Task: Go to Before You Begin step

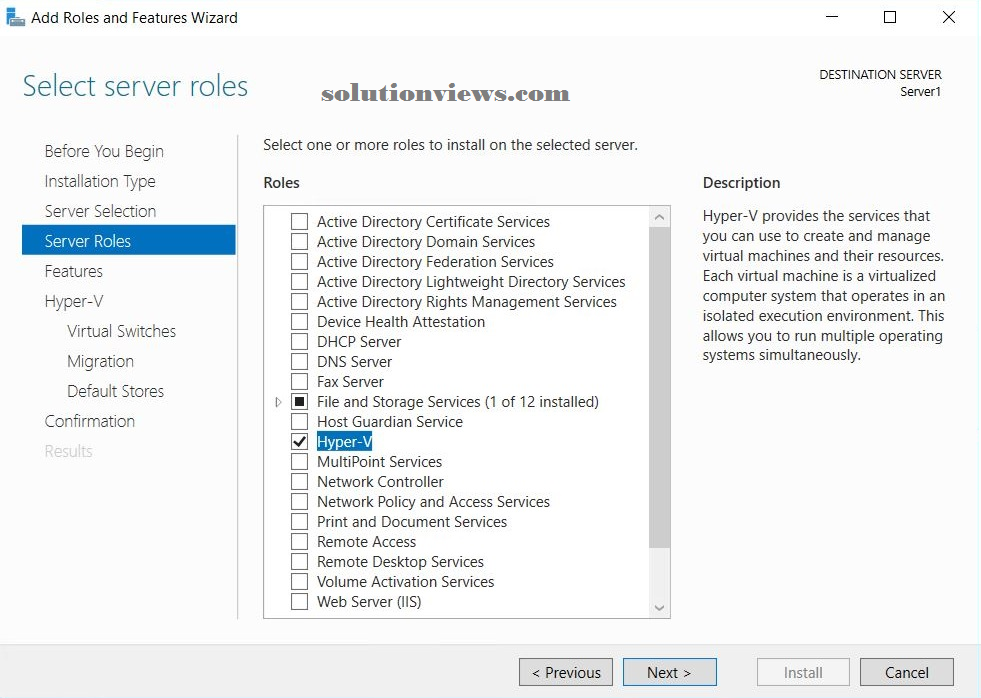Action: tap(104, 151)
